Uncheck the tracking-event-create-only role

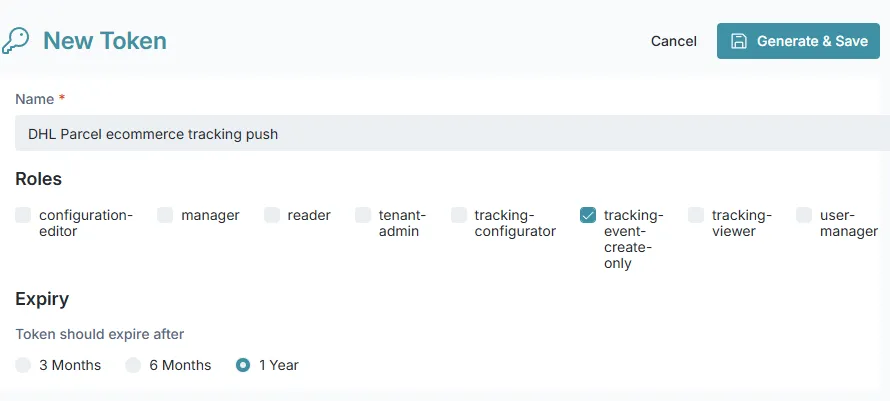coord(588,215)
